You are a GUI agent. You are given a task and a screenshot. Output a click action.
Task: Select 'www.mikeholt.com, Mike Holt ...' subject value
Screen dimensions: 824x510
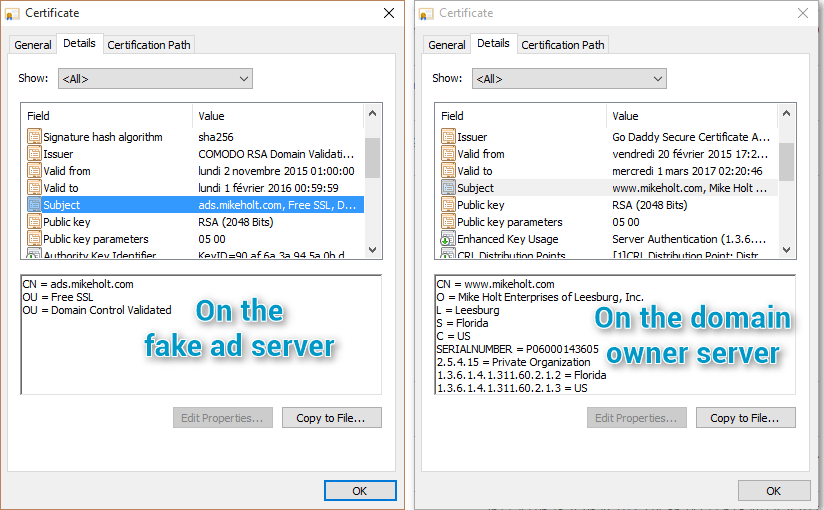pyautogui.click(x=689, y=188)
